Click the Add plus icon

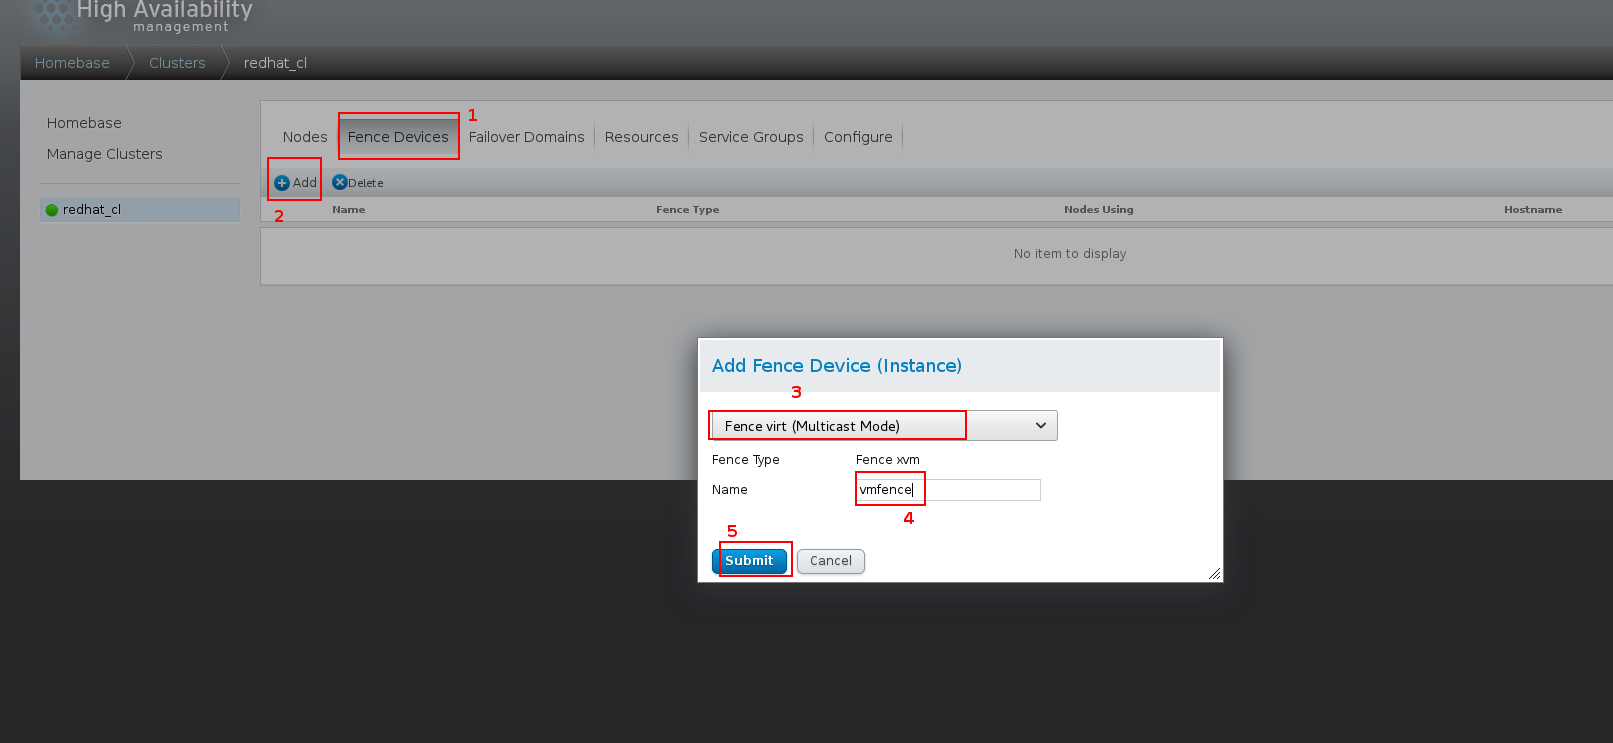[x=282, y=183]
